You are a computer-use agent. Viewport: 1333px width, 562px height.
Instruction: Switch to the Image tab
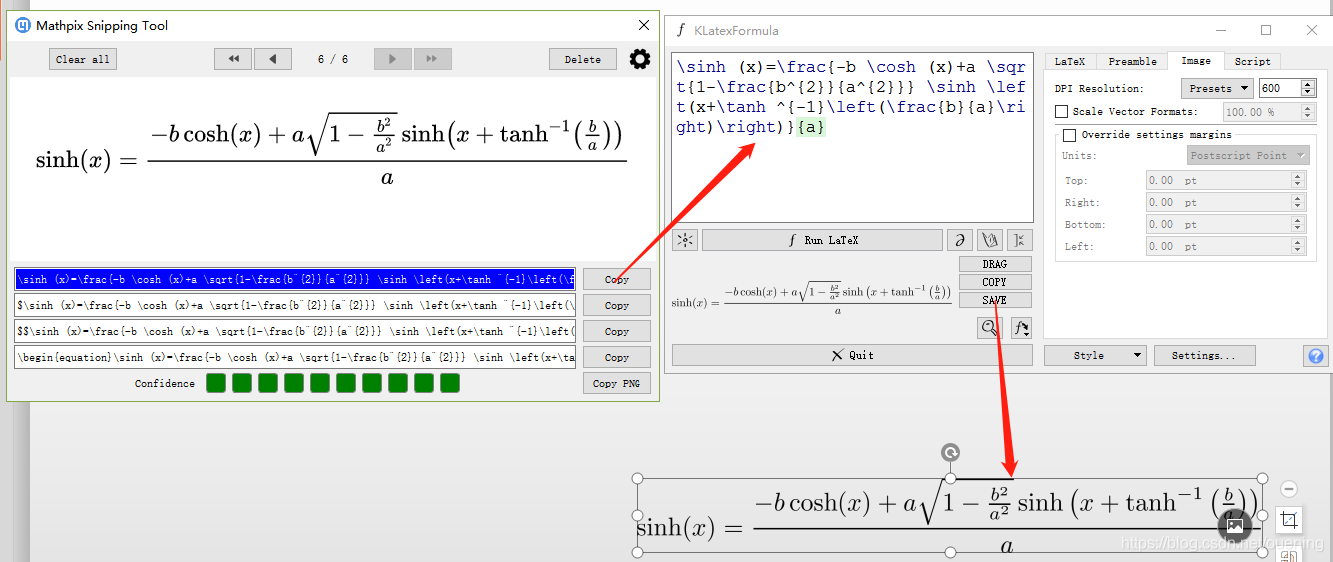tap(1196, 61)
